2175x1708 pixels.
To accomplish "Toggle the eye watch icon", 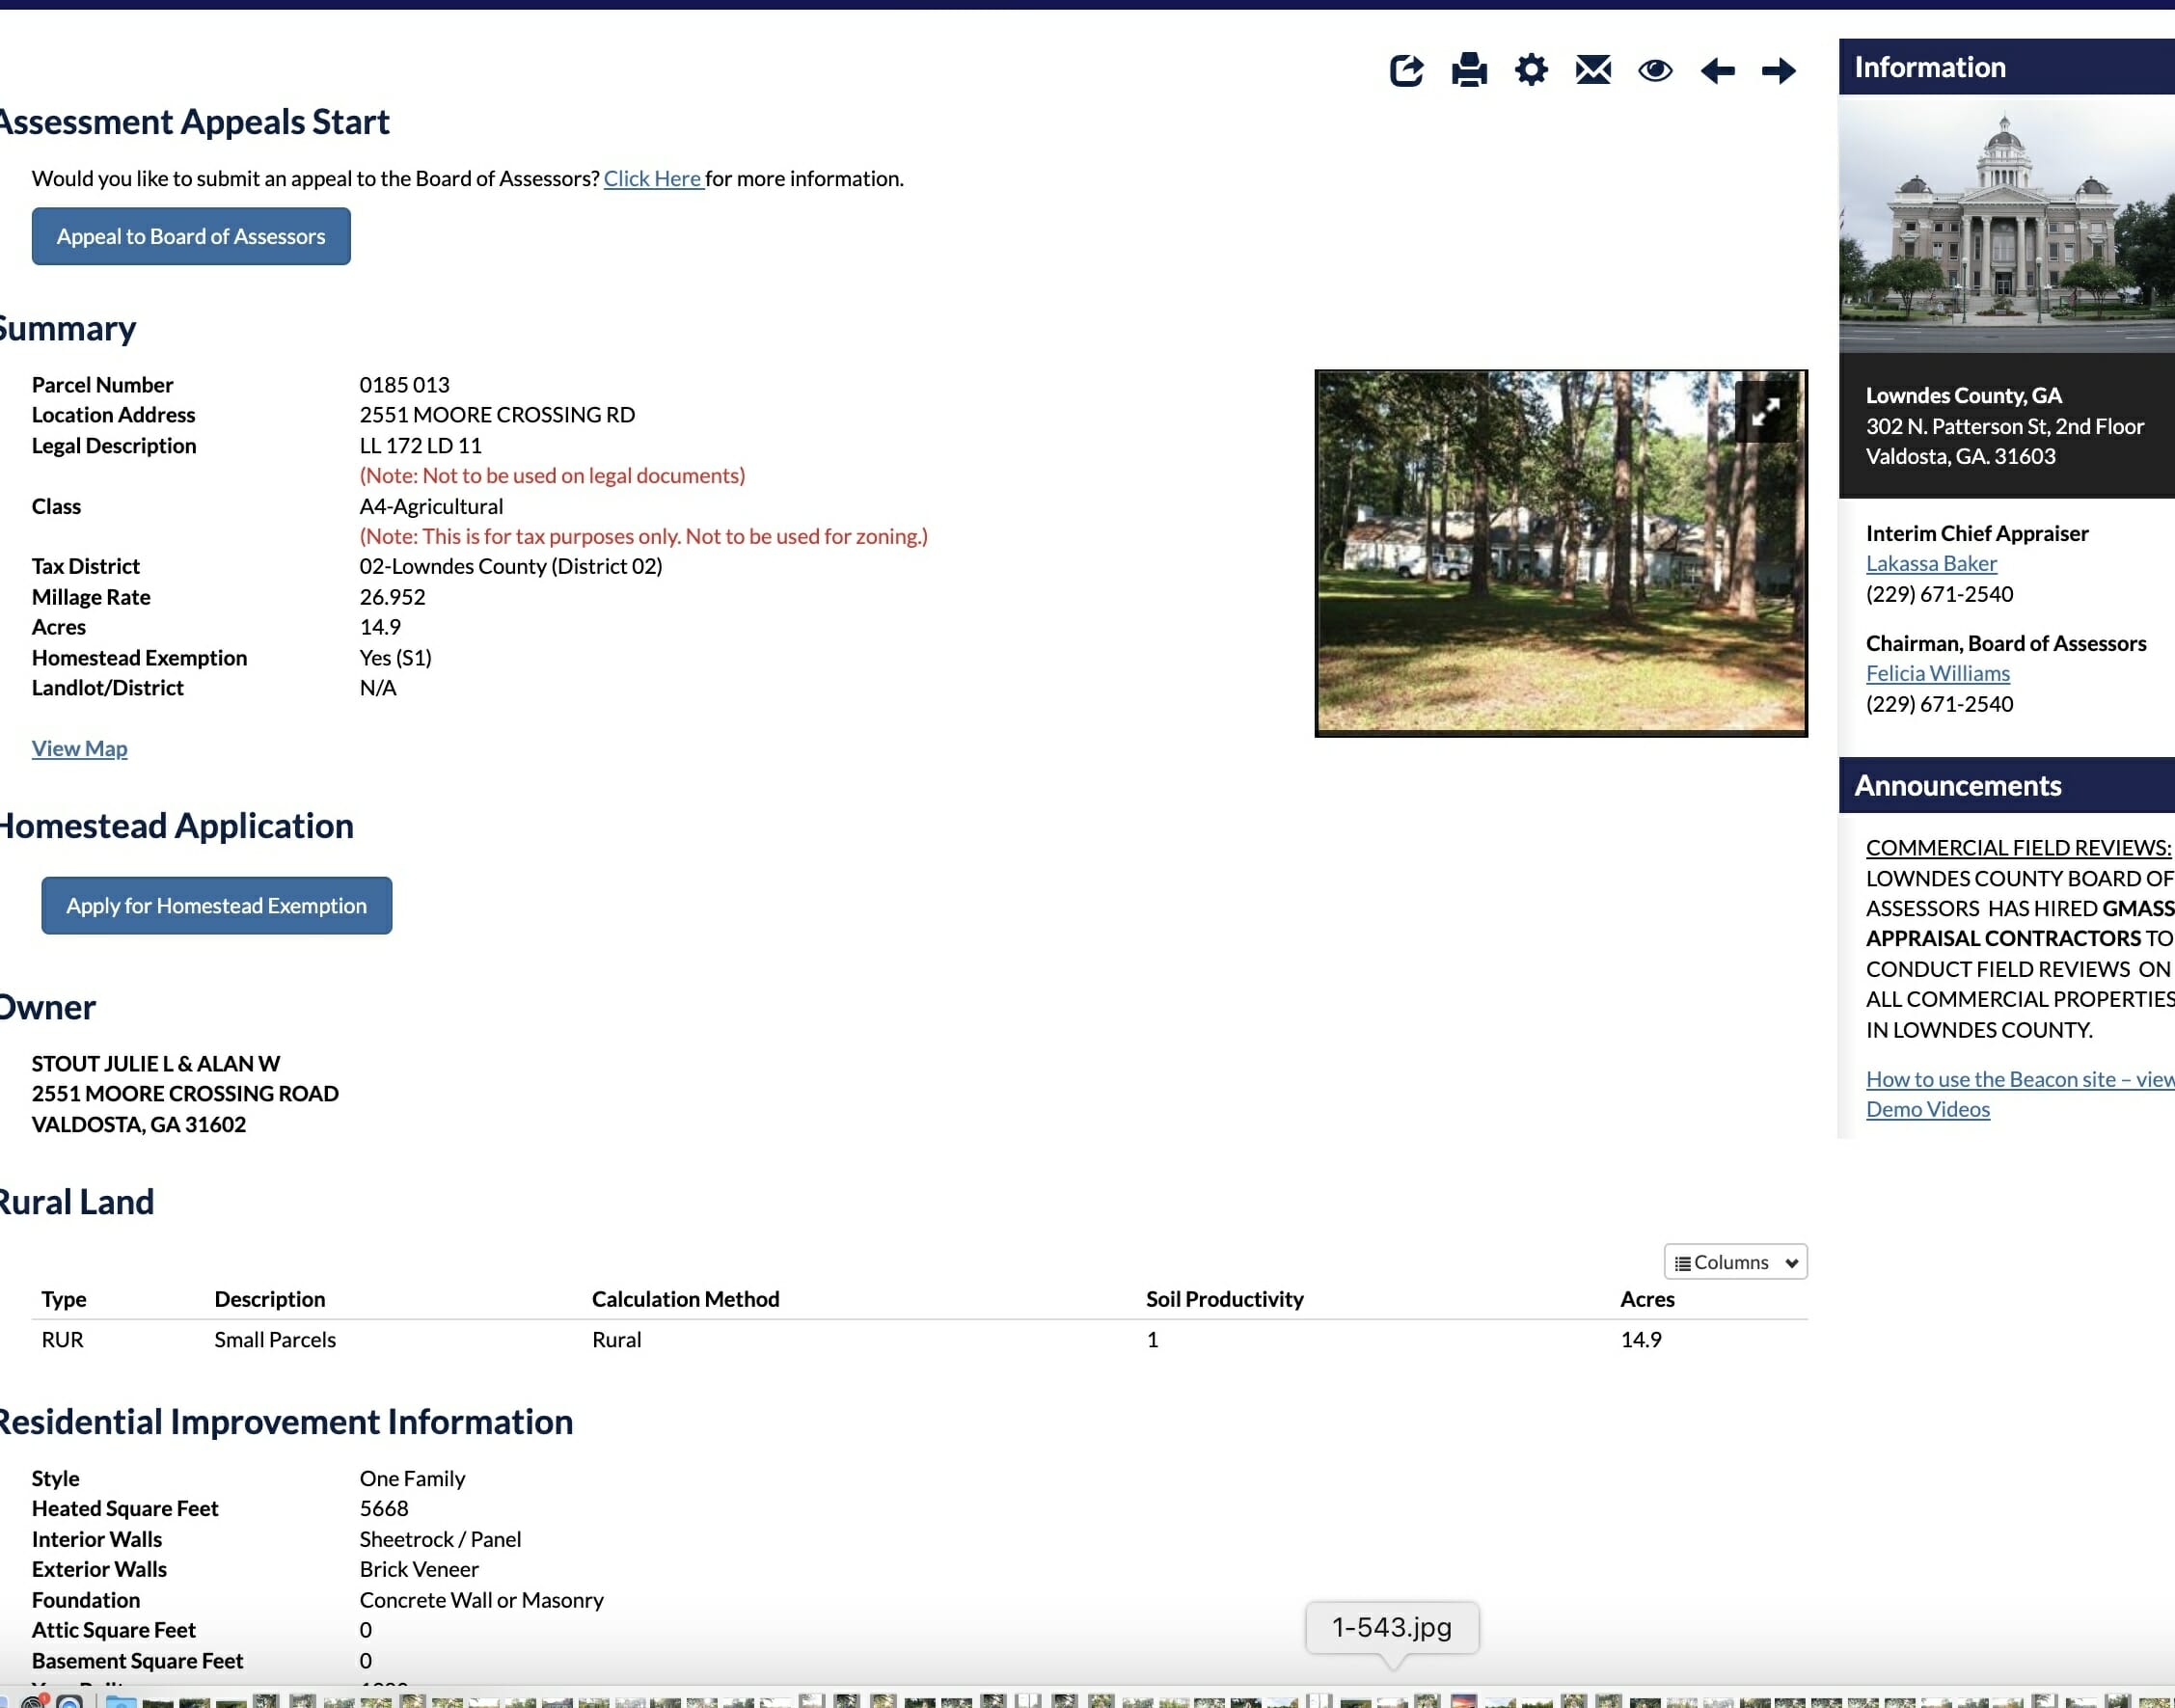I will (1655, 70).
